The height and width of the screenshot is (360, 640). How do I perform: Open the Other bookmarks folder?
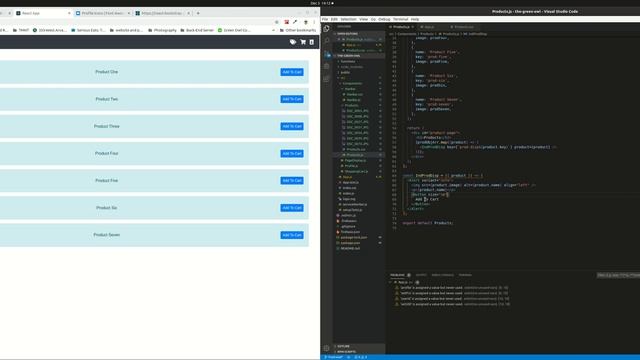click(298, 30)
